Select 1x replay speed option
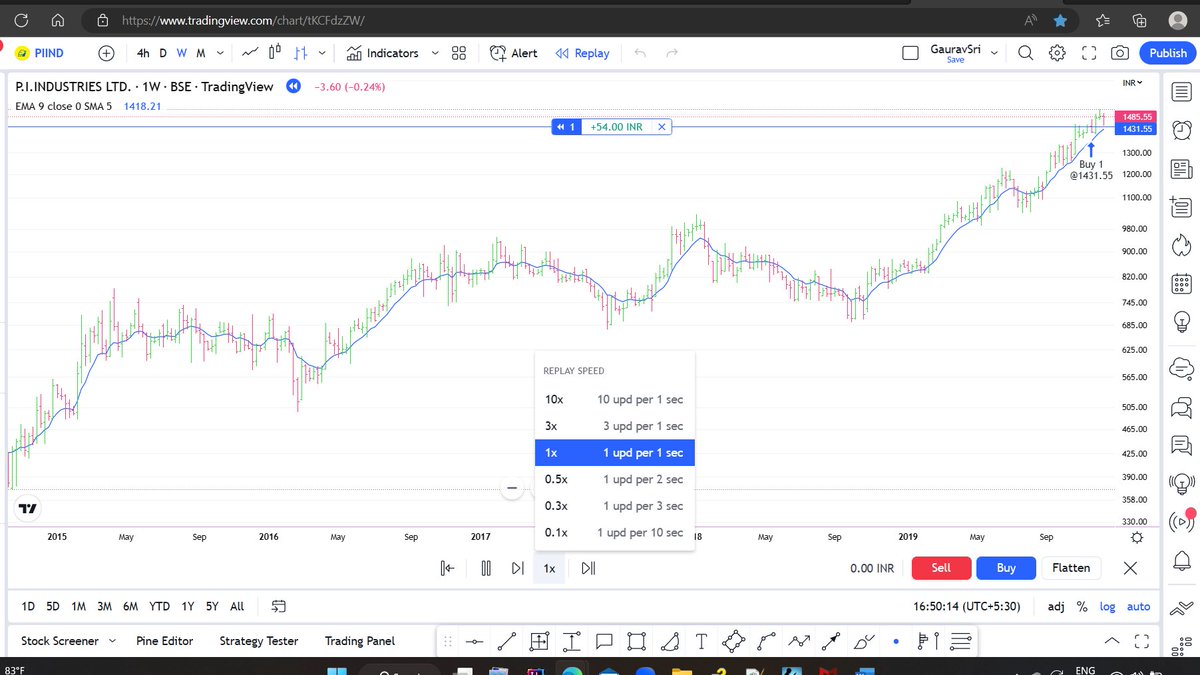Image resolution: width=1200 pixels, height=675 pixels. (614, 453)
